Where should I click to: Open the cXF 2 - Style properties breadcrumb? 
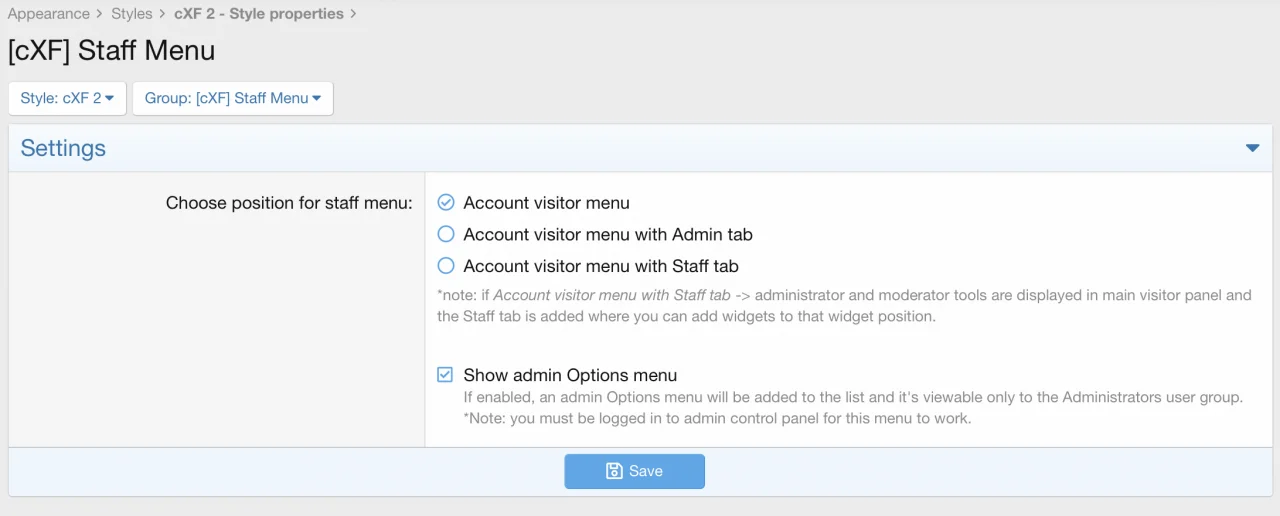coord(258,14)
